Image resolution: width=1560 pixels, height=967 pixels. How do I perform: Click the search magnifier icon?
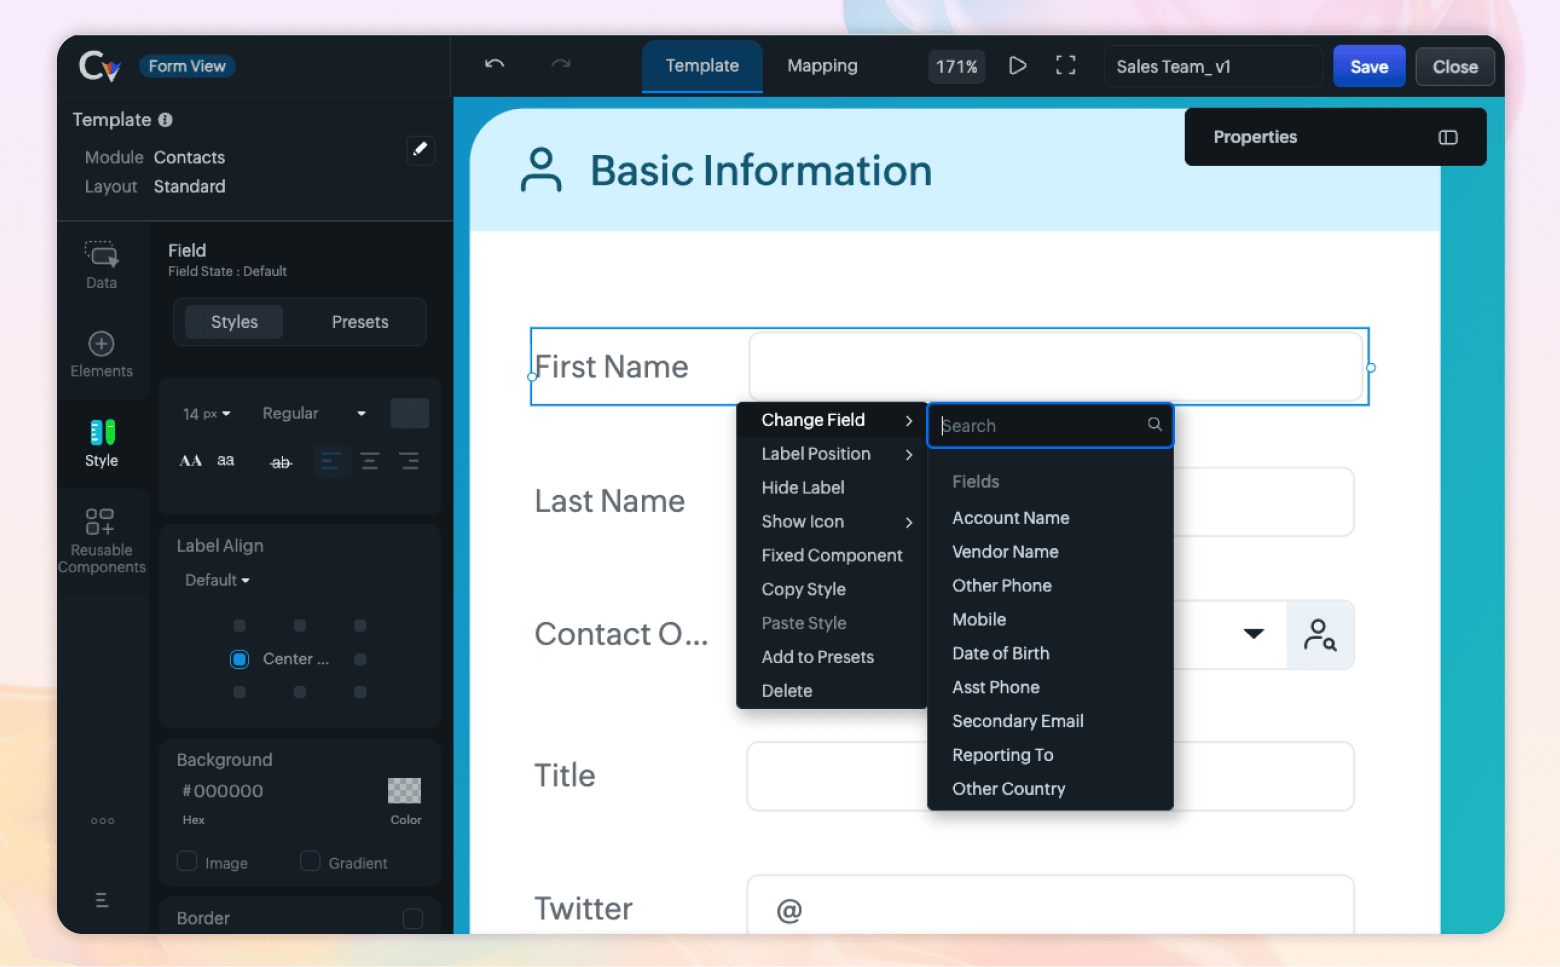1154,424
